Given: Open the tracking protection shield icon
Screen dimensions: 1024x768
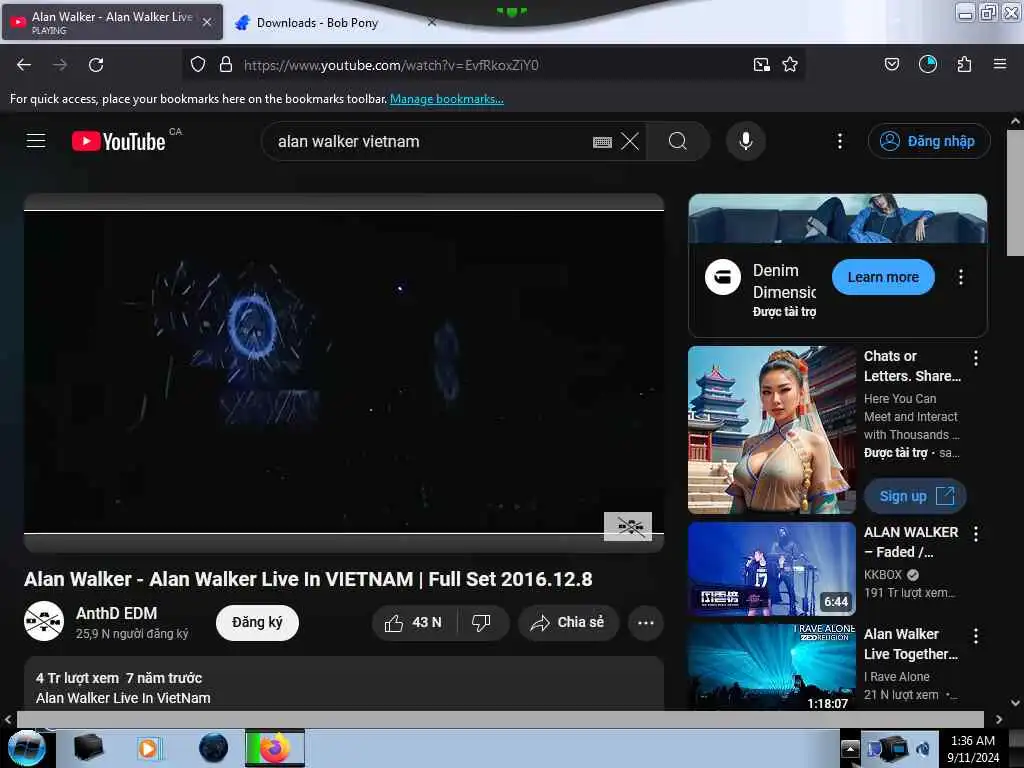Looking at the screenshot, I should pyautogui.click(x=198, y=65).
